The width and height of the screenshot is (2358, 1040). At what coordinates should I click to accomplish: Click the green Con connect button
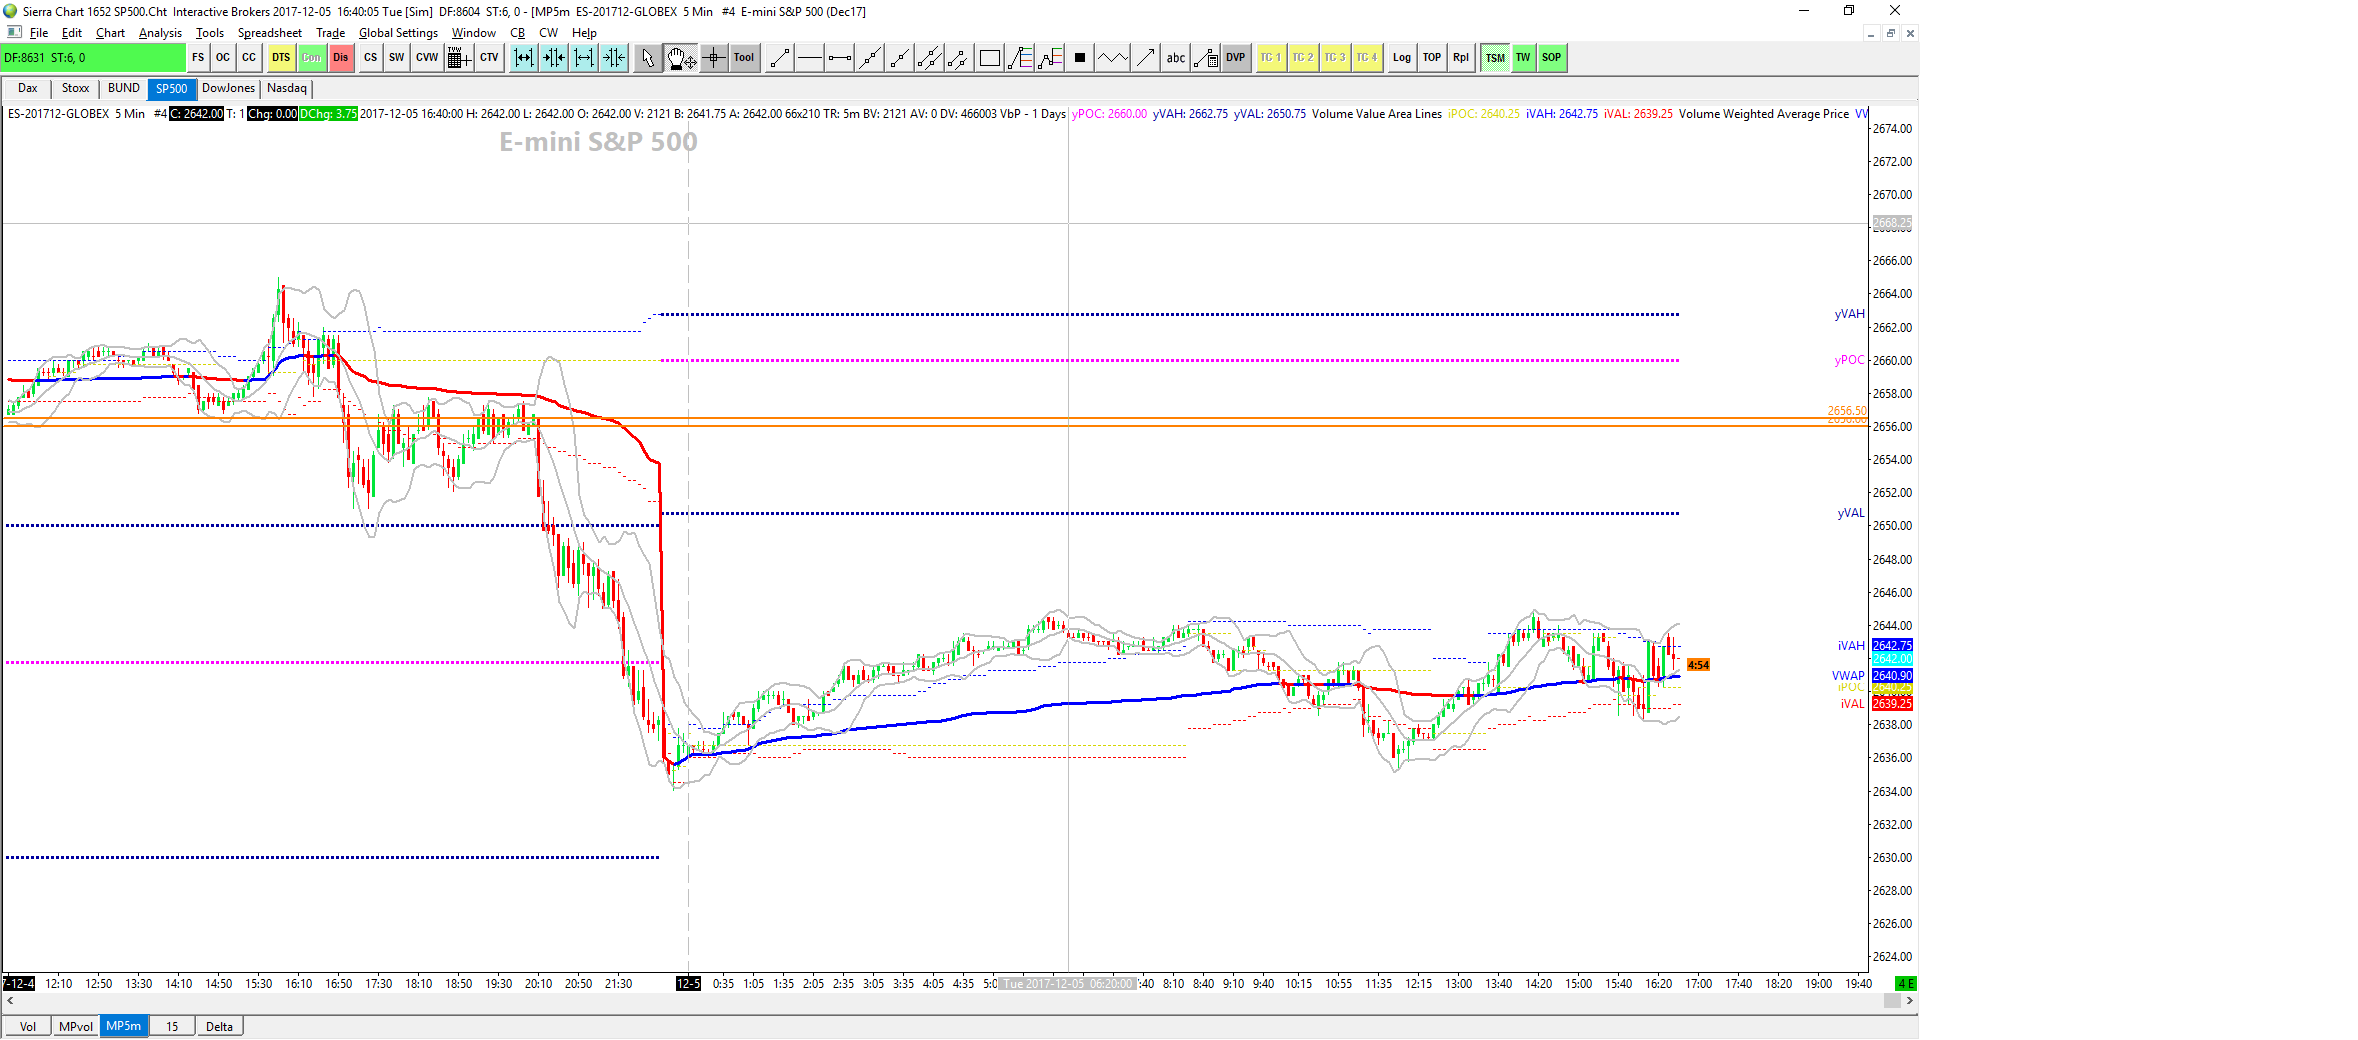pos(312,58)
